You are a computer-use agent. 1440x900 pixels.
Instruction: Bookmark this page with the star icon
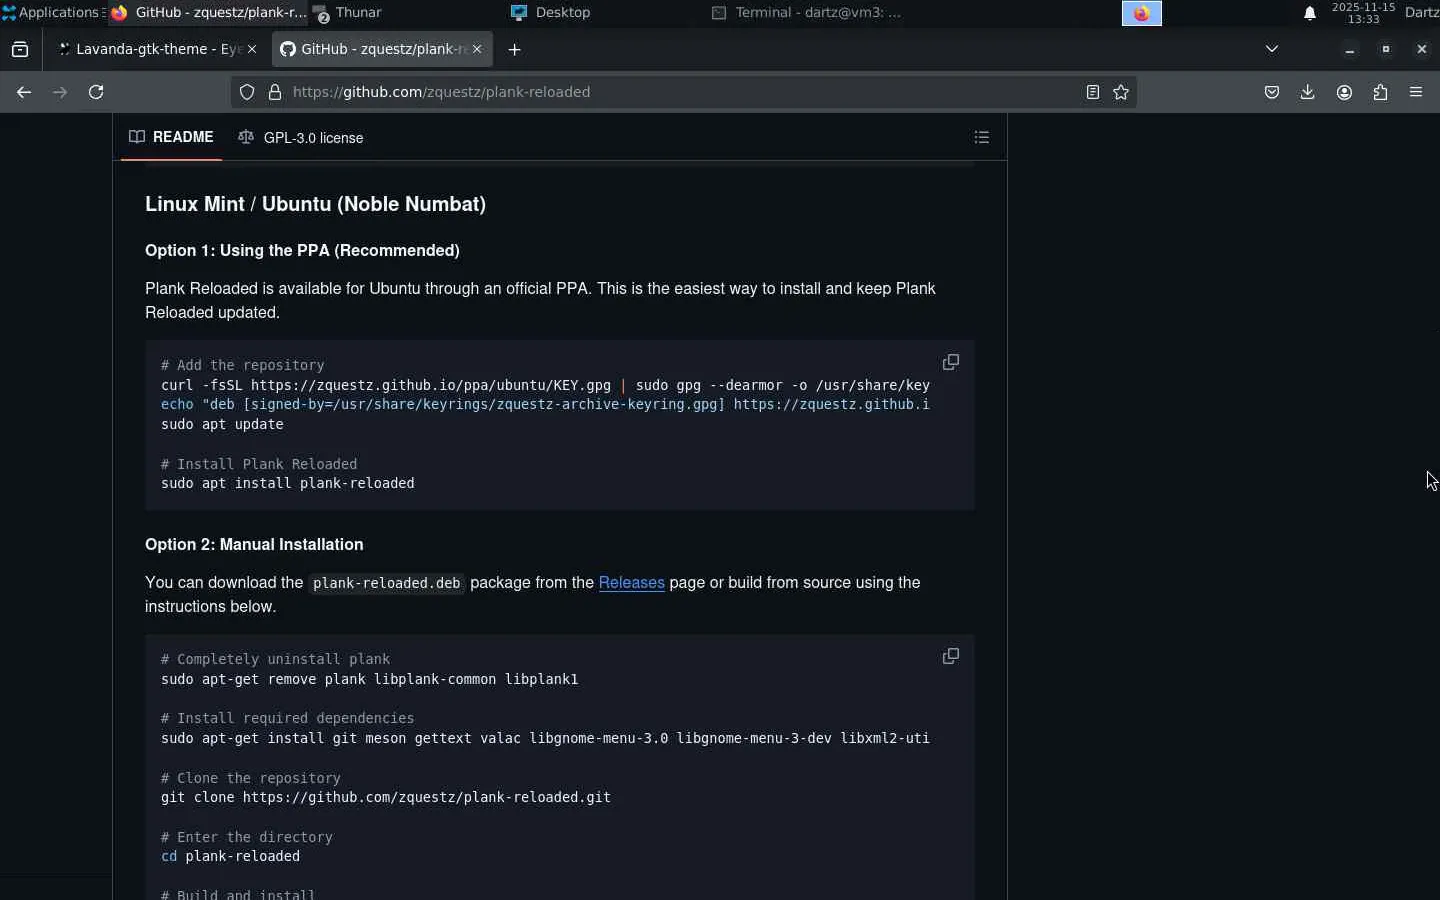click(x=1121, y=92)
